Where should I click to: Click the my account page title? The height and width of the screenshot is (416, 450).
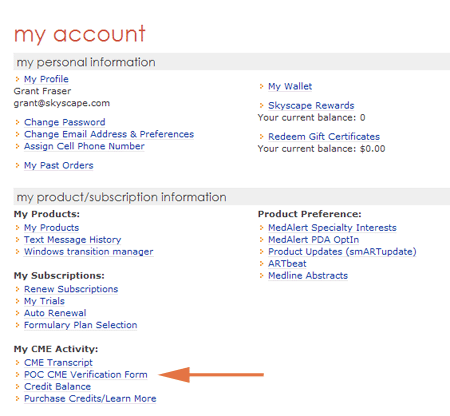[x=79, y=34]
